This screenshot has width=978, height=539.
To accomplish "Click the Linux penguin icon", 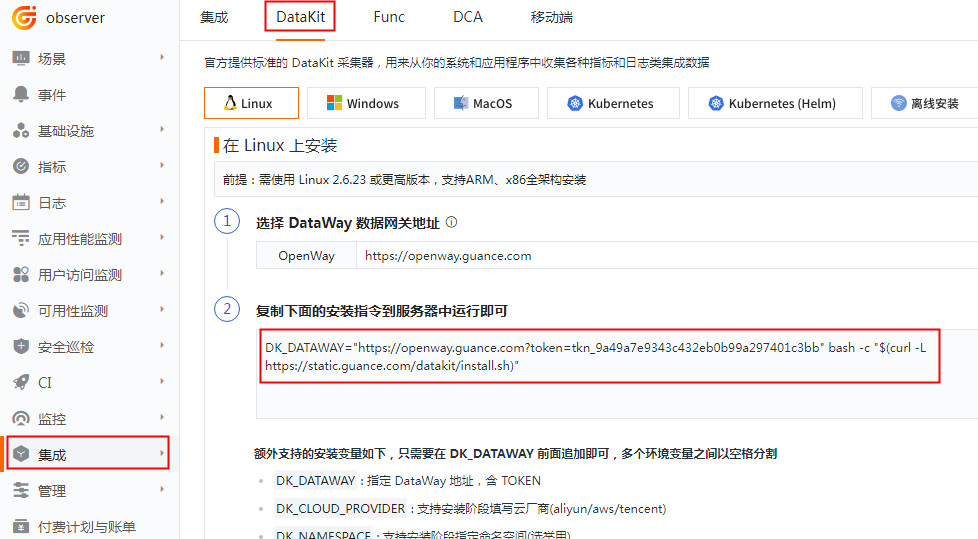I will point(230,103).
